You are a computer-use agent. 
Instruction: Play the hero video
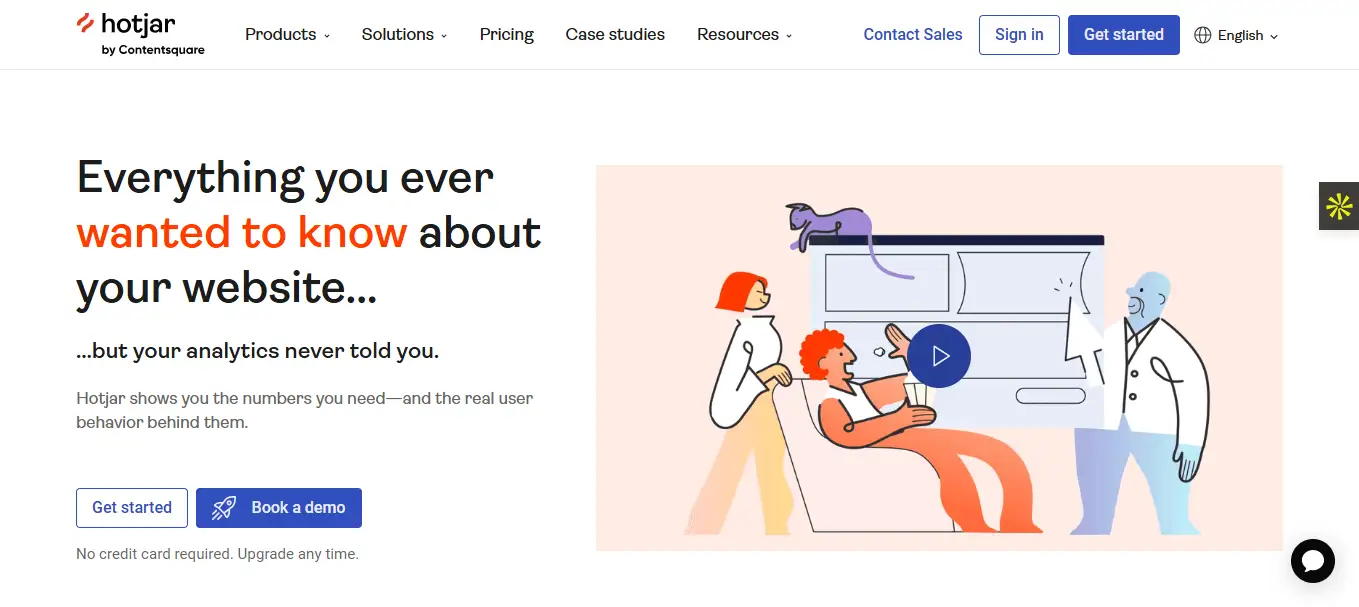(x=939, y=356)
